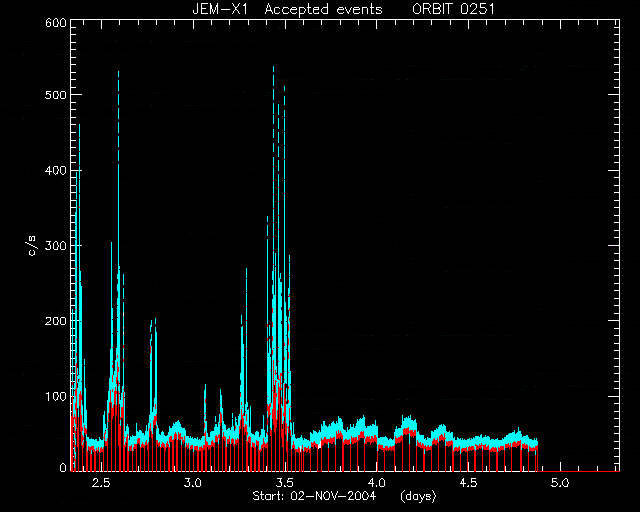The height and width of the screenshot is (512, 640).
Task: Click the 600 y-axis tick label
Action: point(56,23)
